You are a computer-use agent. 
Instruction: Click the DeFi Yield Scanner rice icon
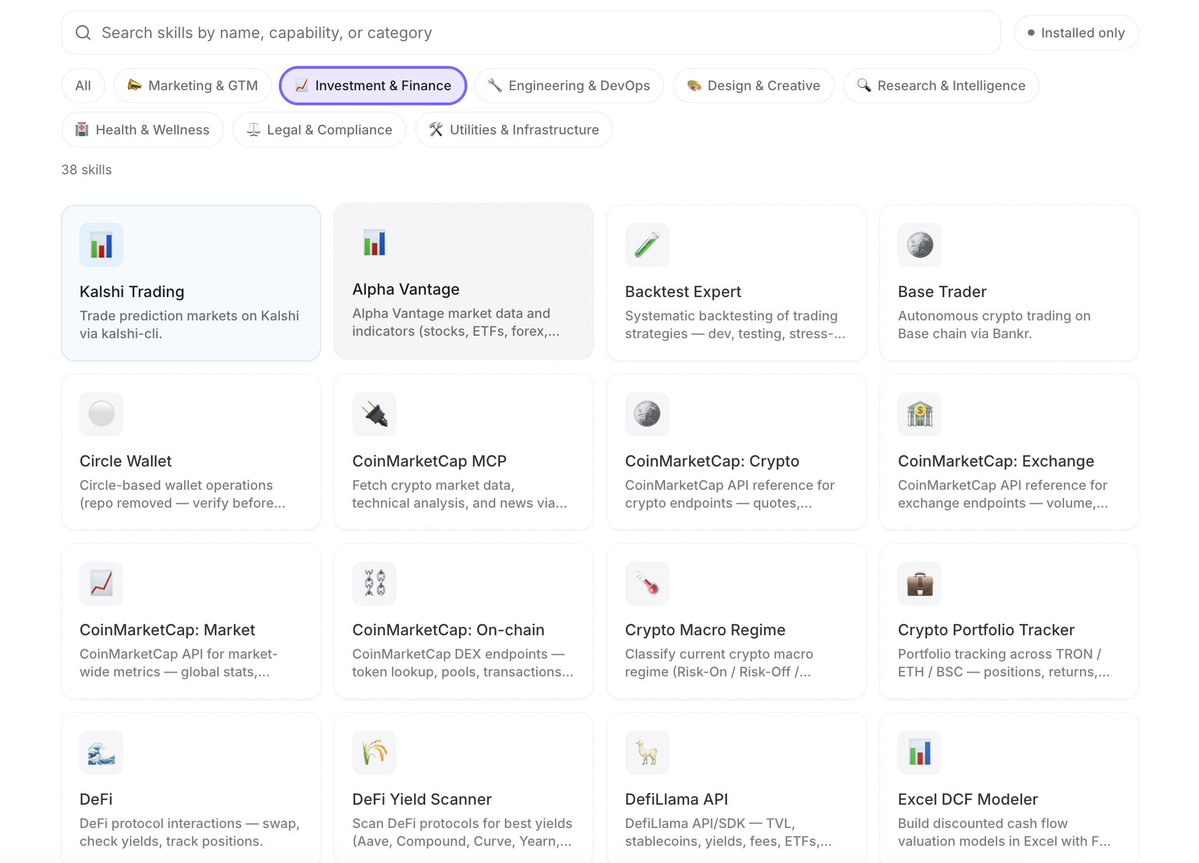click(x=374, y=752)
